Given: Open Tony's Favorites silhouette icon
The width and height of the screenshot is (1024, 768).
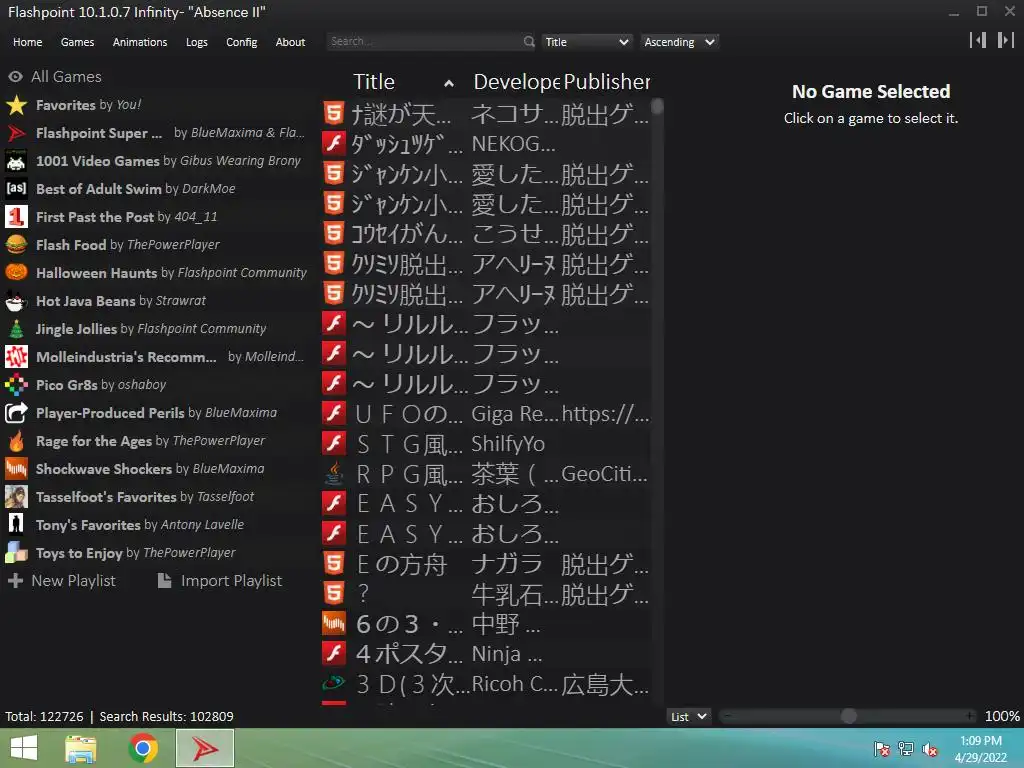Looking at the screenshot, I should point(16,525).
